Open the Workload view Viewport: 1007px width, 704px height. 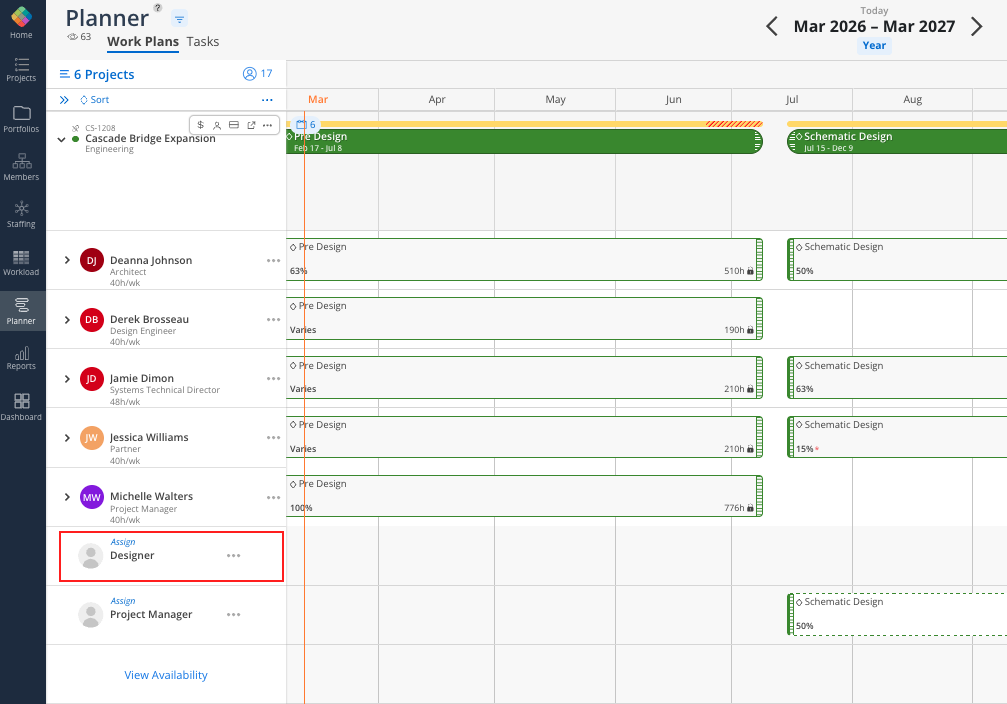click(21, 263)
